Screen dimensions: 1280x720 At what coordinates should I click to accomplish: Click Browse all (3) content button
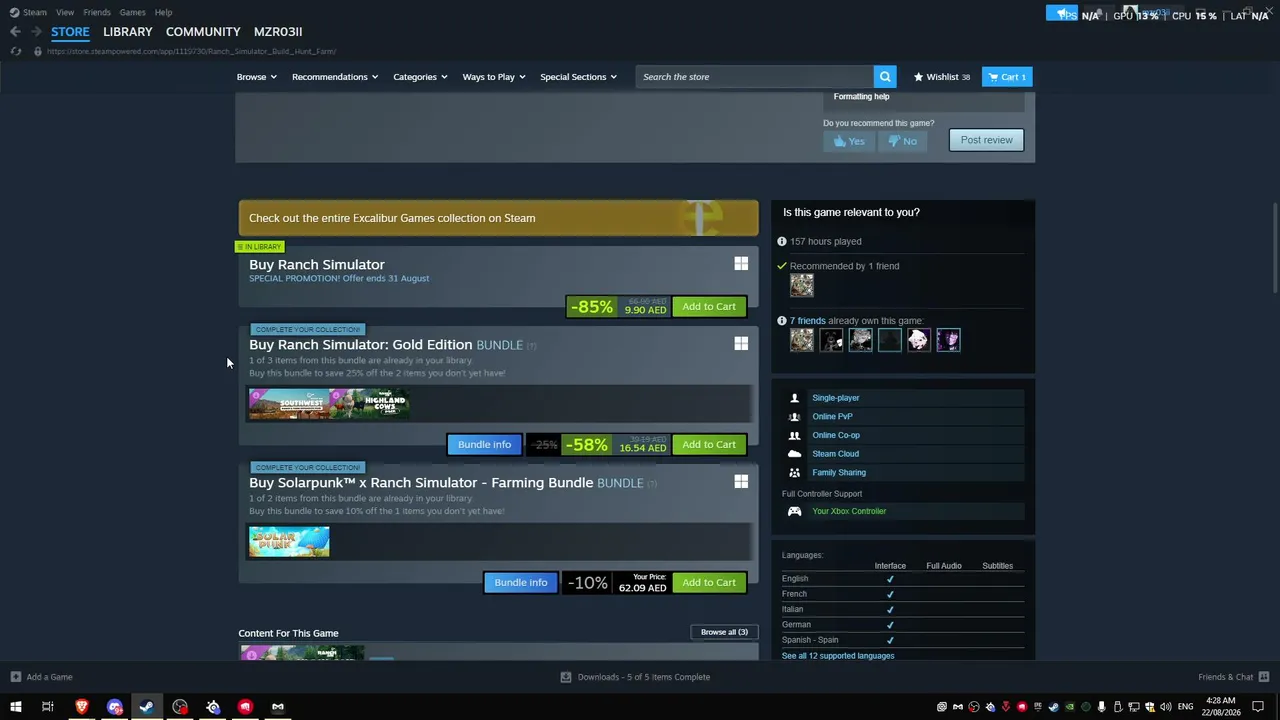[724, 632]
